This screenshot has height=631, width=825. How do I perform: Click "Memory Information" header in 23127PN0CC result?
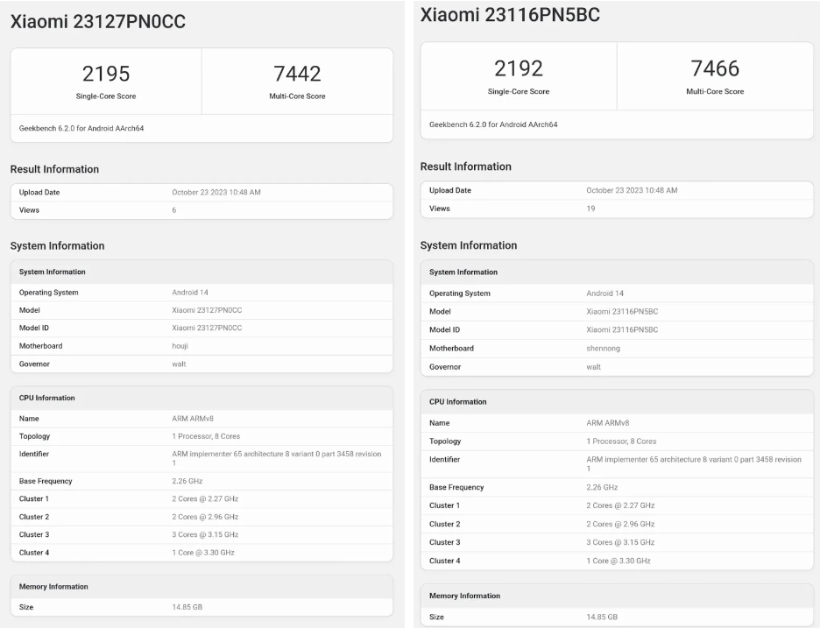coord(54,587)
